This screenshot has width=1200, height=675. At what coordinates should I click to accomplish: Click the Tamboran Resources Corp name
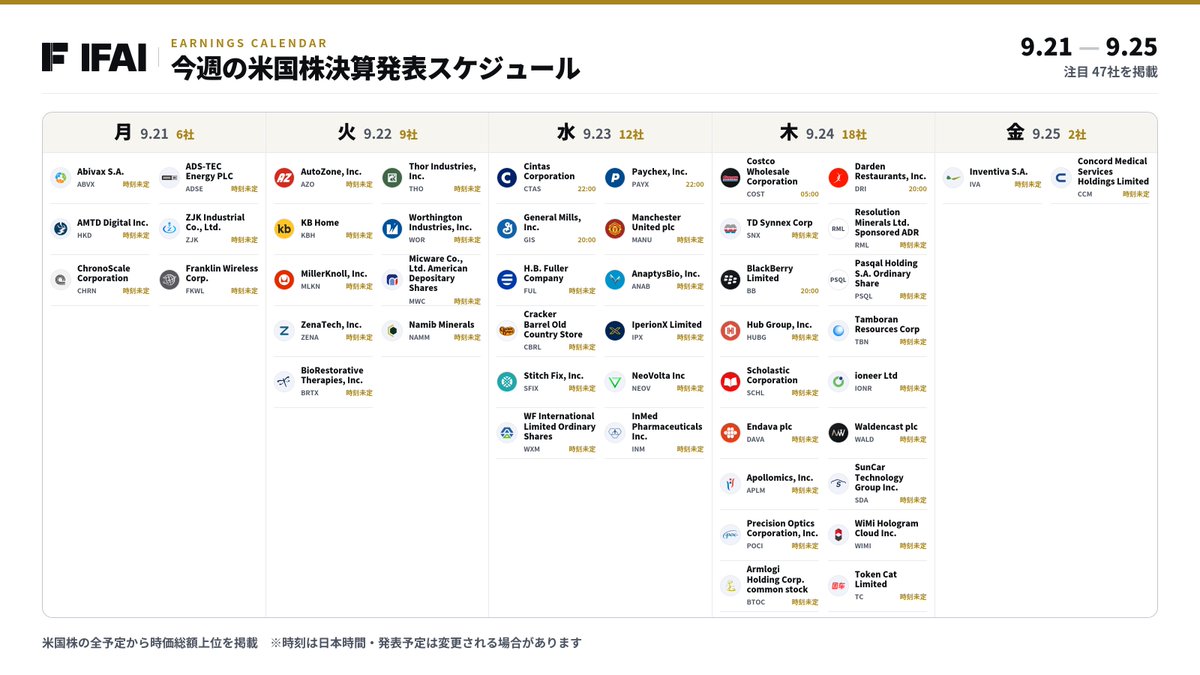[887, 325]
